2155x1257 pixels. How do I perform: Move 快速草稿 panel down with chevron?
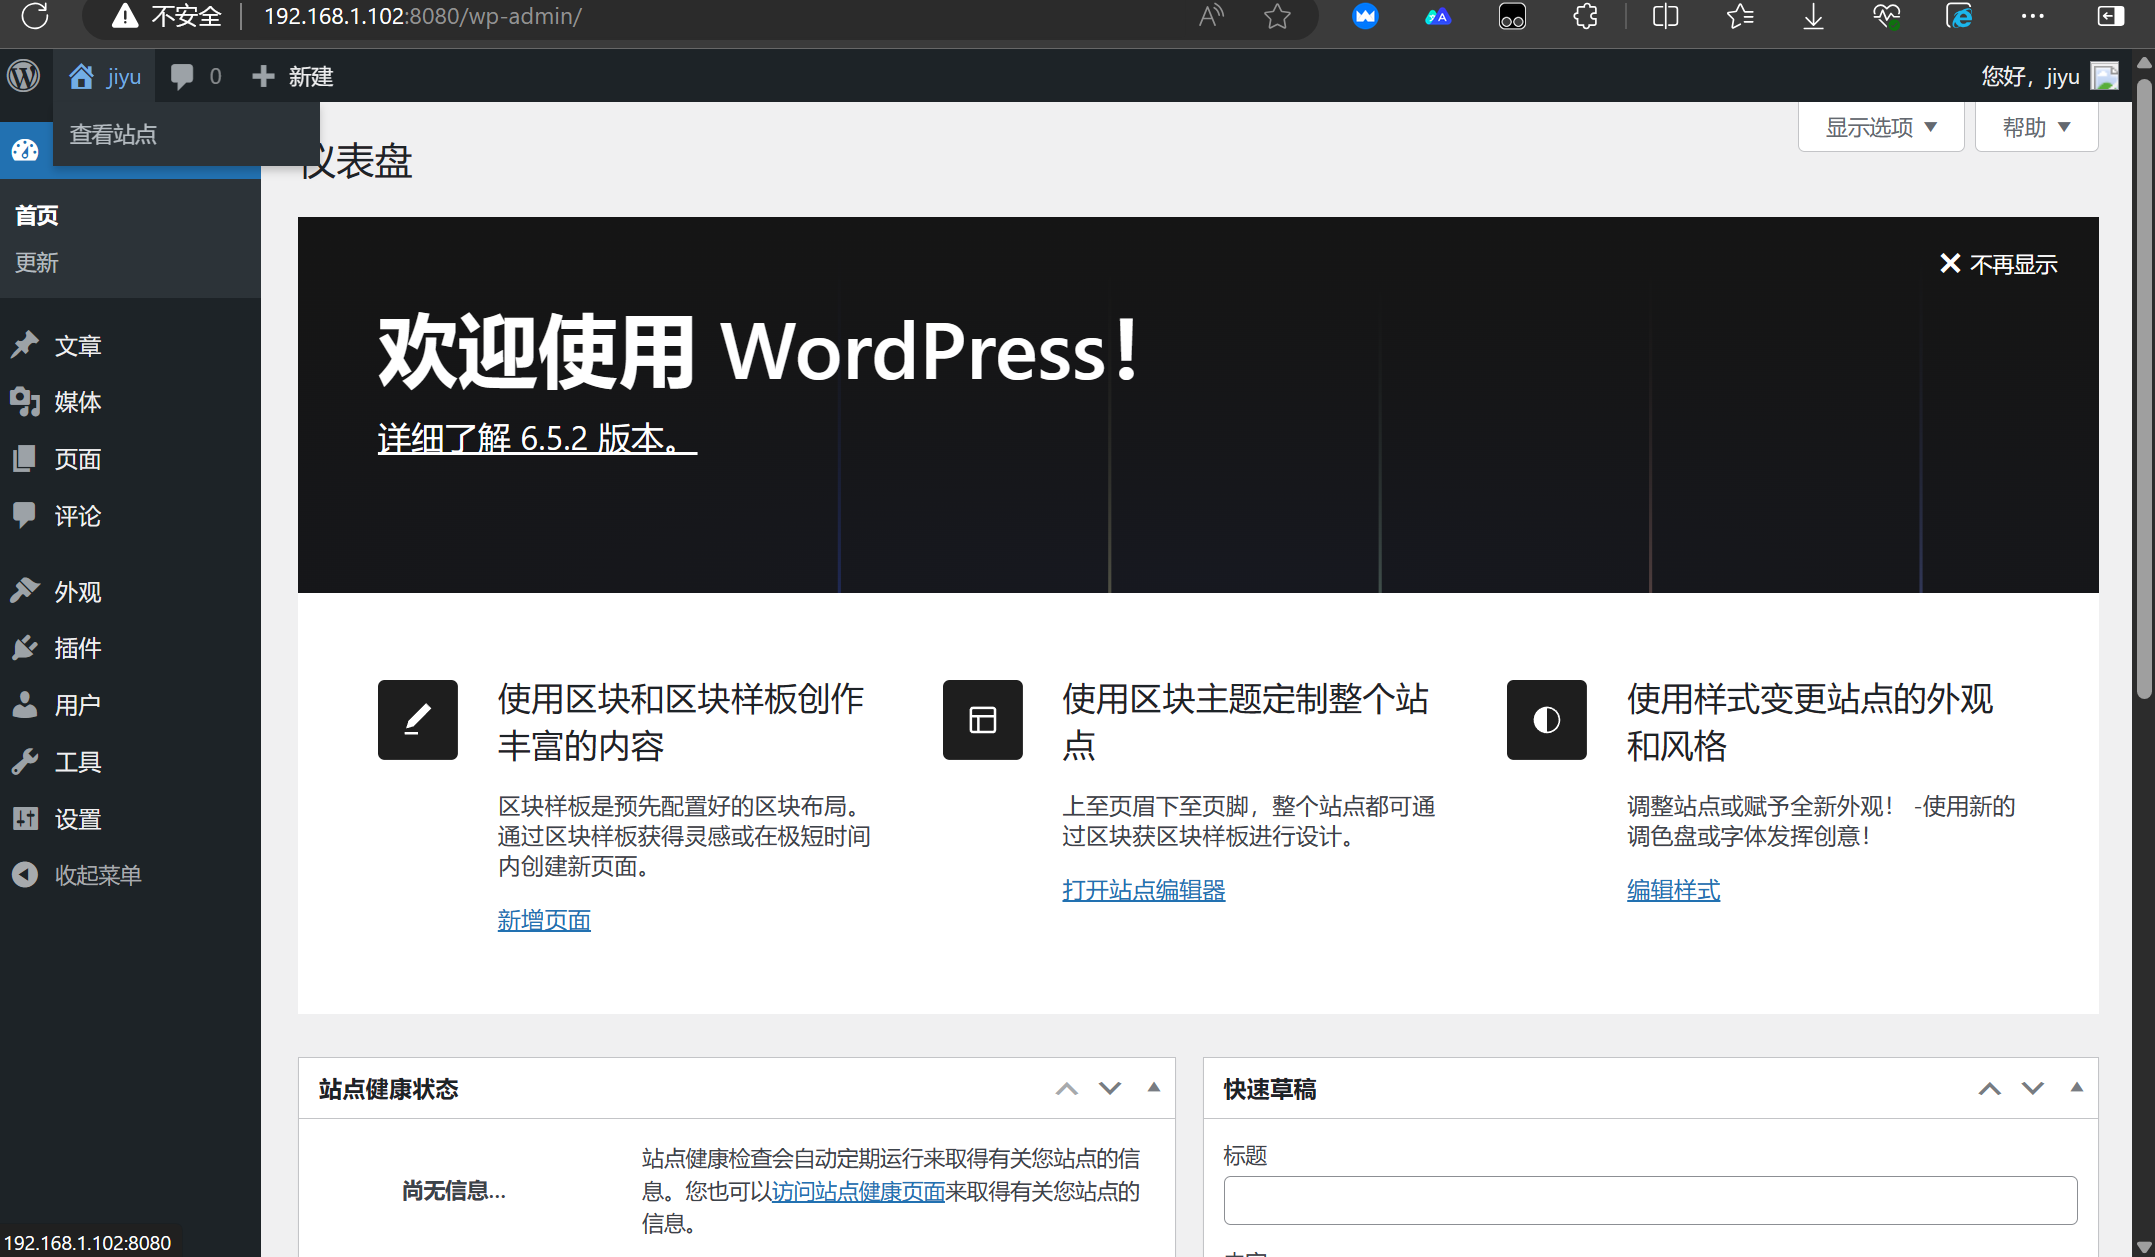[2032, 1088]
